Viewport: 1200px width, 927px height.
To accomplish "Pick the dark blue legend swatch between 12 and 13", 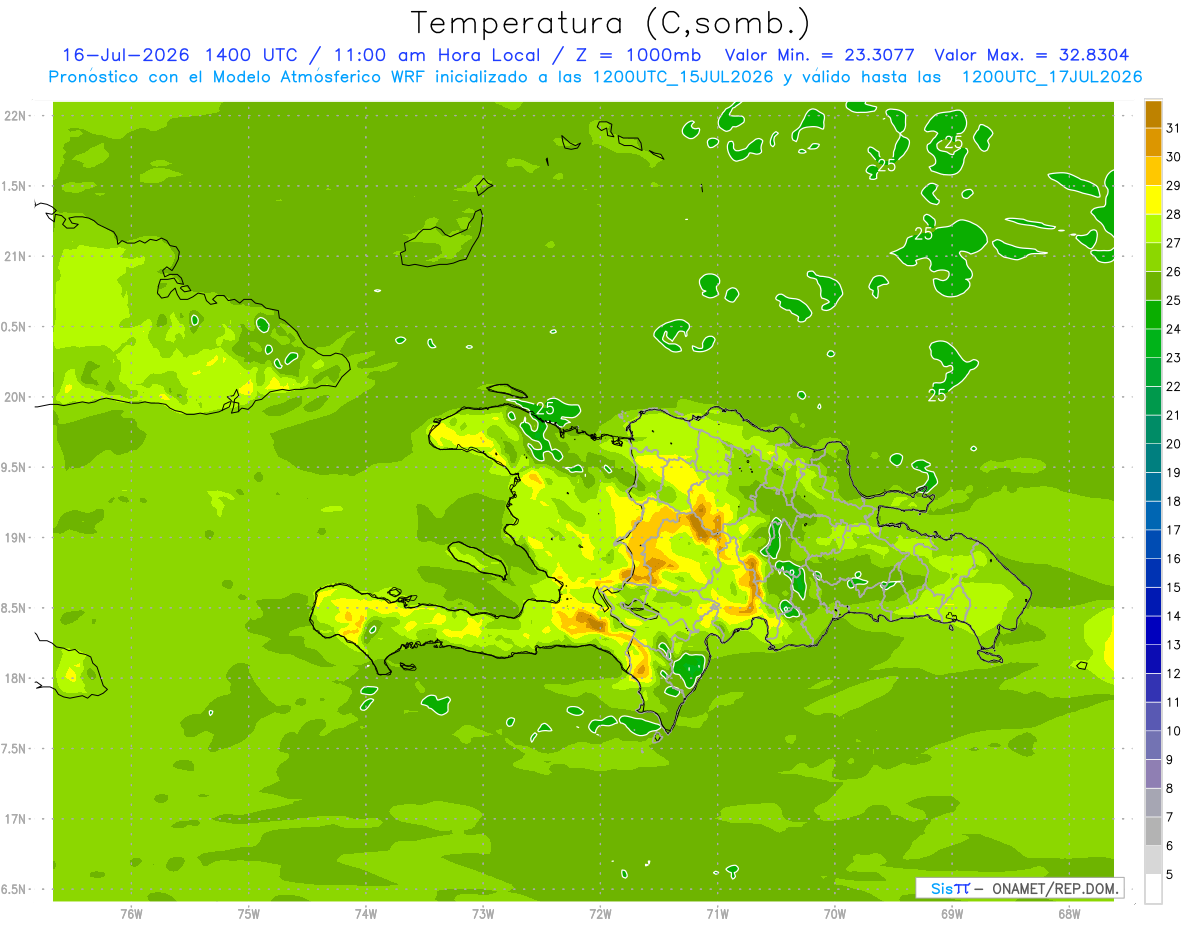I will (1153, 659).
